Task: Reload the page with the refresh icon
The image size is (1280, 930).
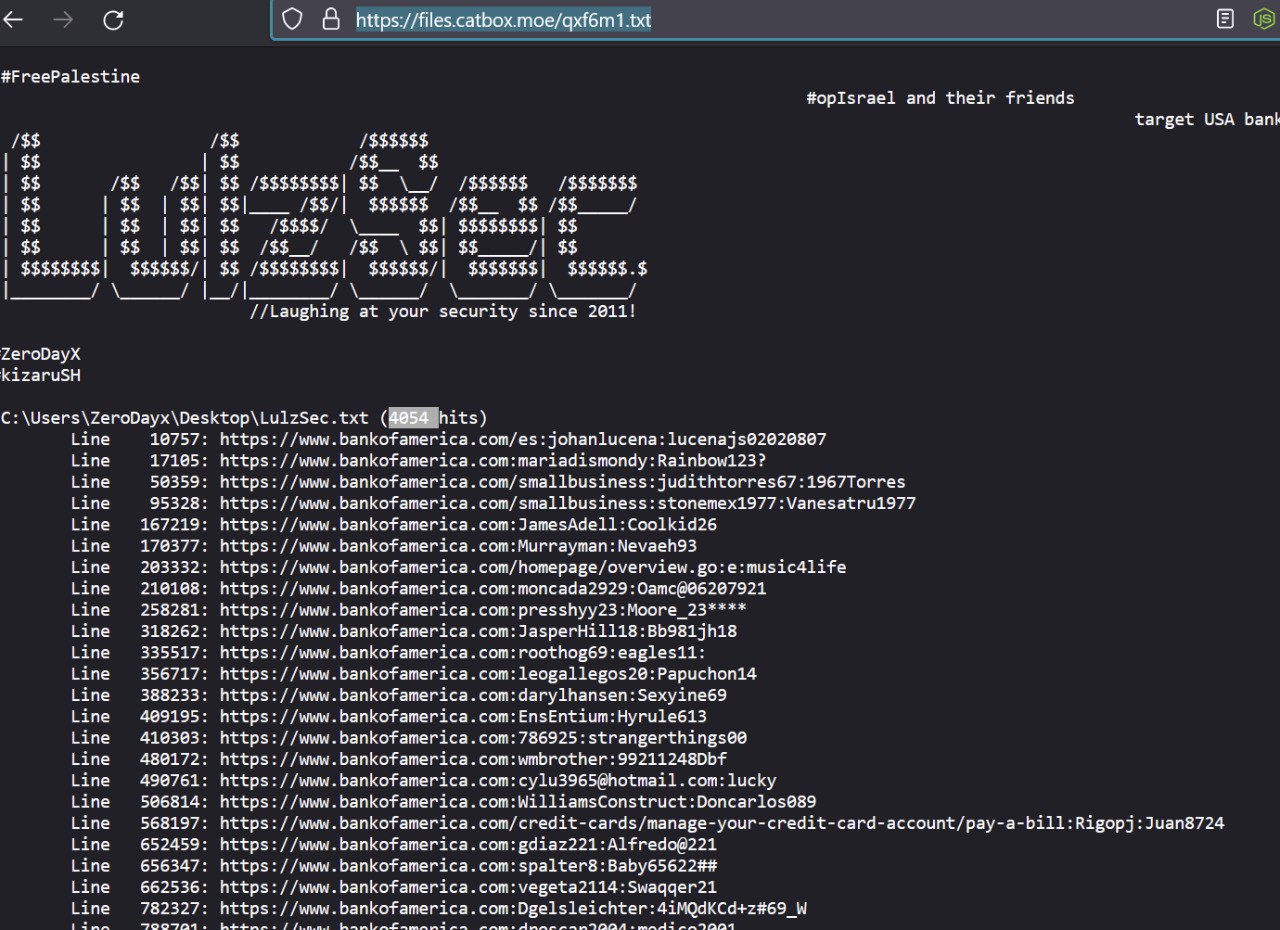Action: tap(114, 19)
